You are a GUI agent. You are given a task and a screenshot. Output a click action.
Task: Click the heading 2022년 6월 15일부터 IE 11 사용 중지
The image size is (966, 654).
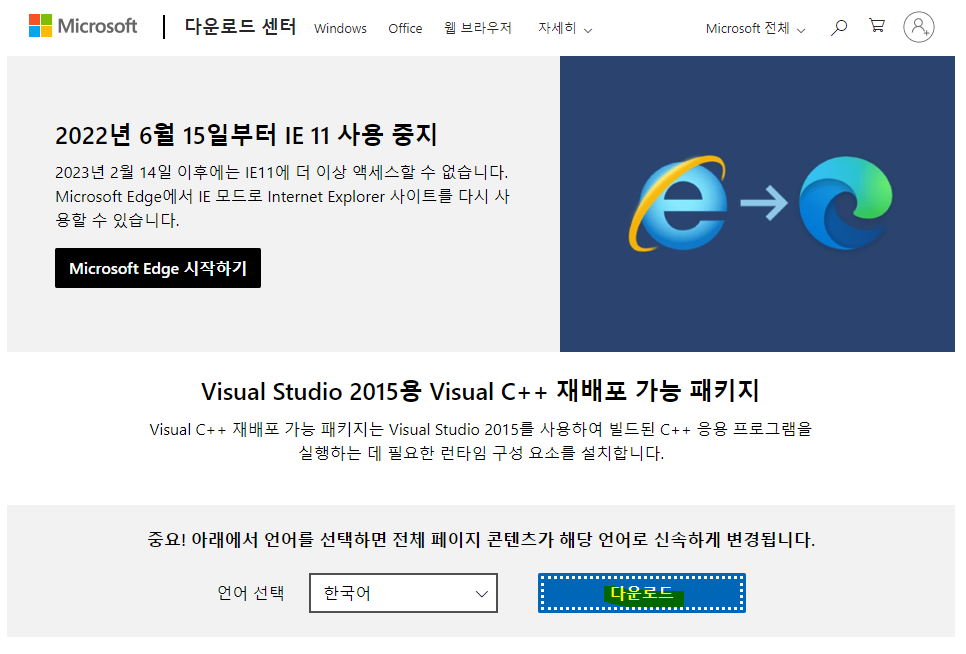point(246,135)
